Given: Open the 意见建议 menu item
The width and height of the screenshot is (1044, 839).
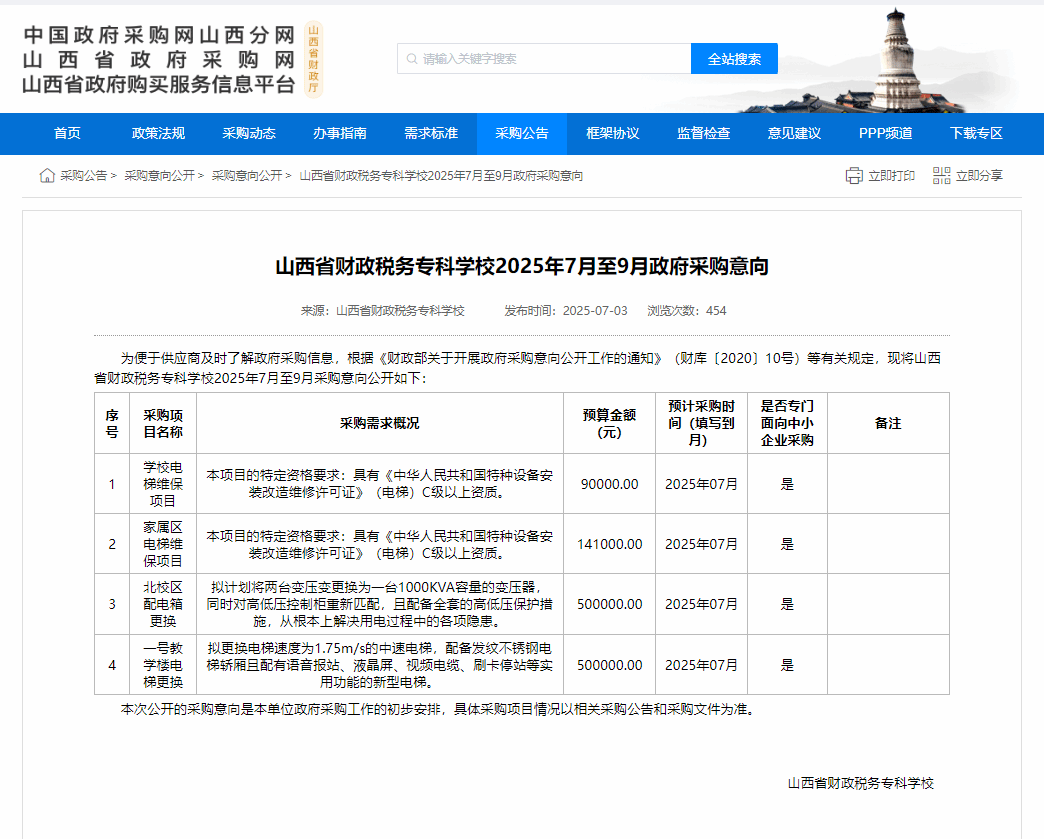Looking at the screenshot, I should [x=794, y=134].
